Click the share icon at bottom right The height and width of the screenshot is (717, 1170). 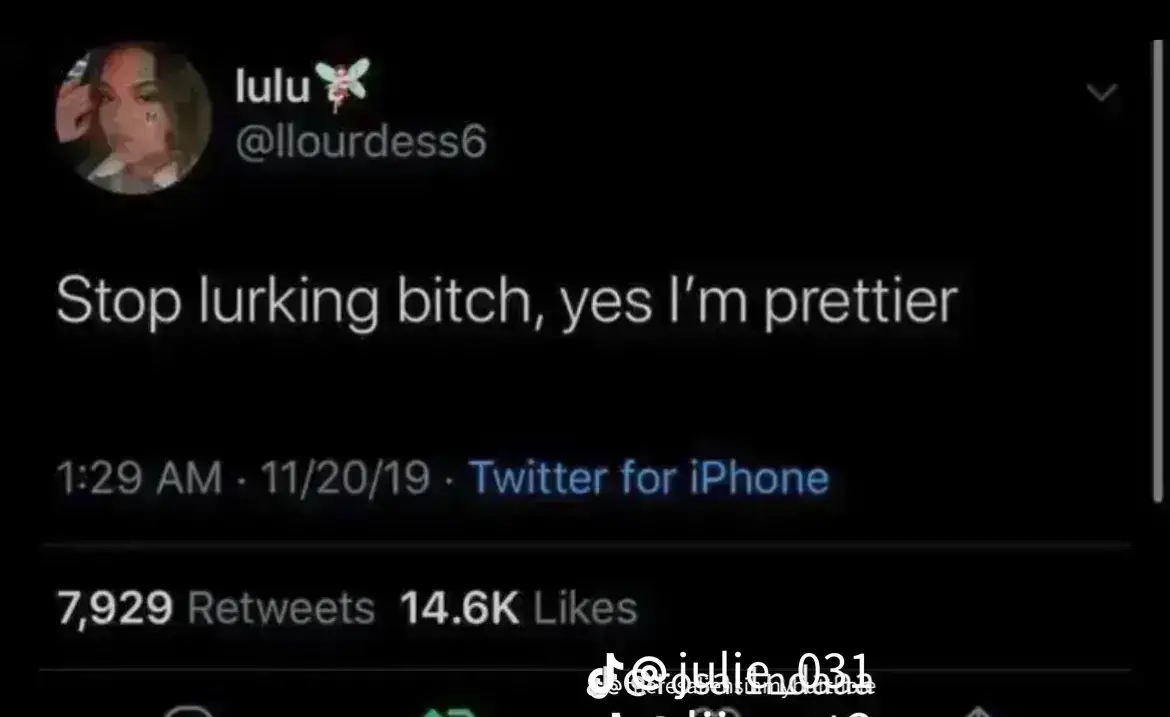coord(979,710)
